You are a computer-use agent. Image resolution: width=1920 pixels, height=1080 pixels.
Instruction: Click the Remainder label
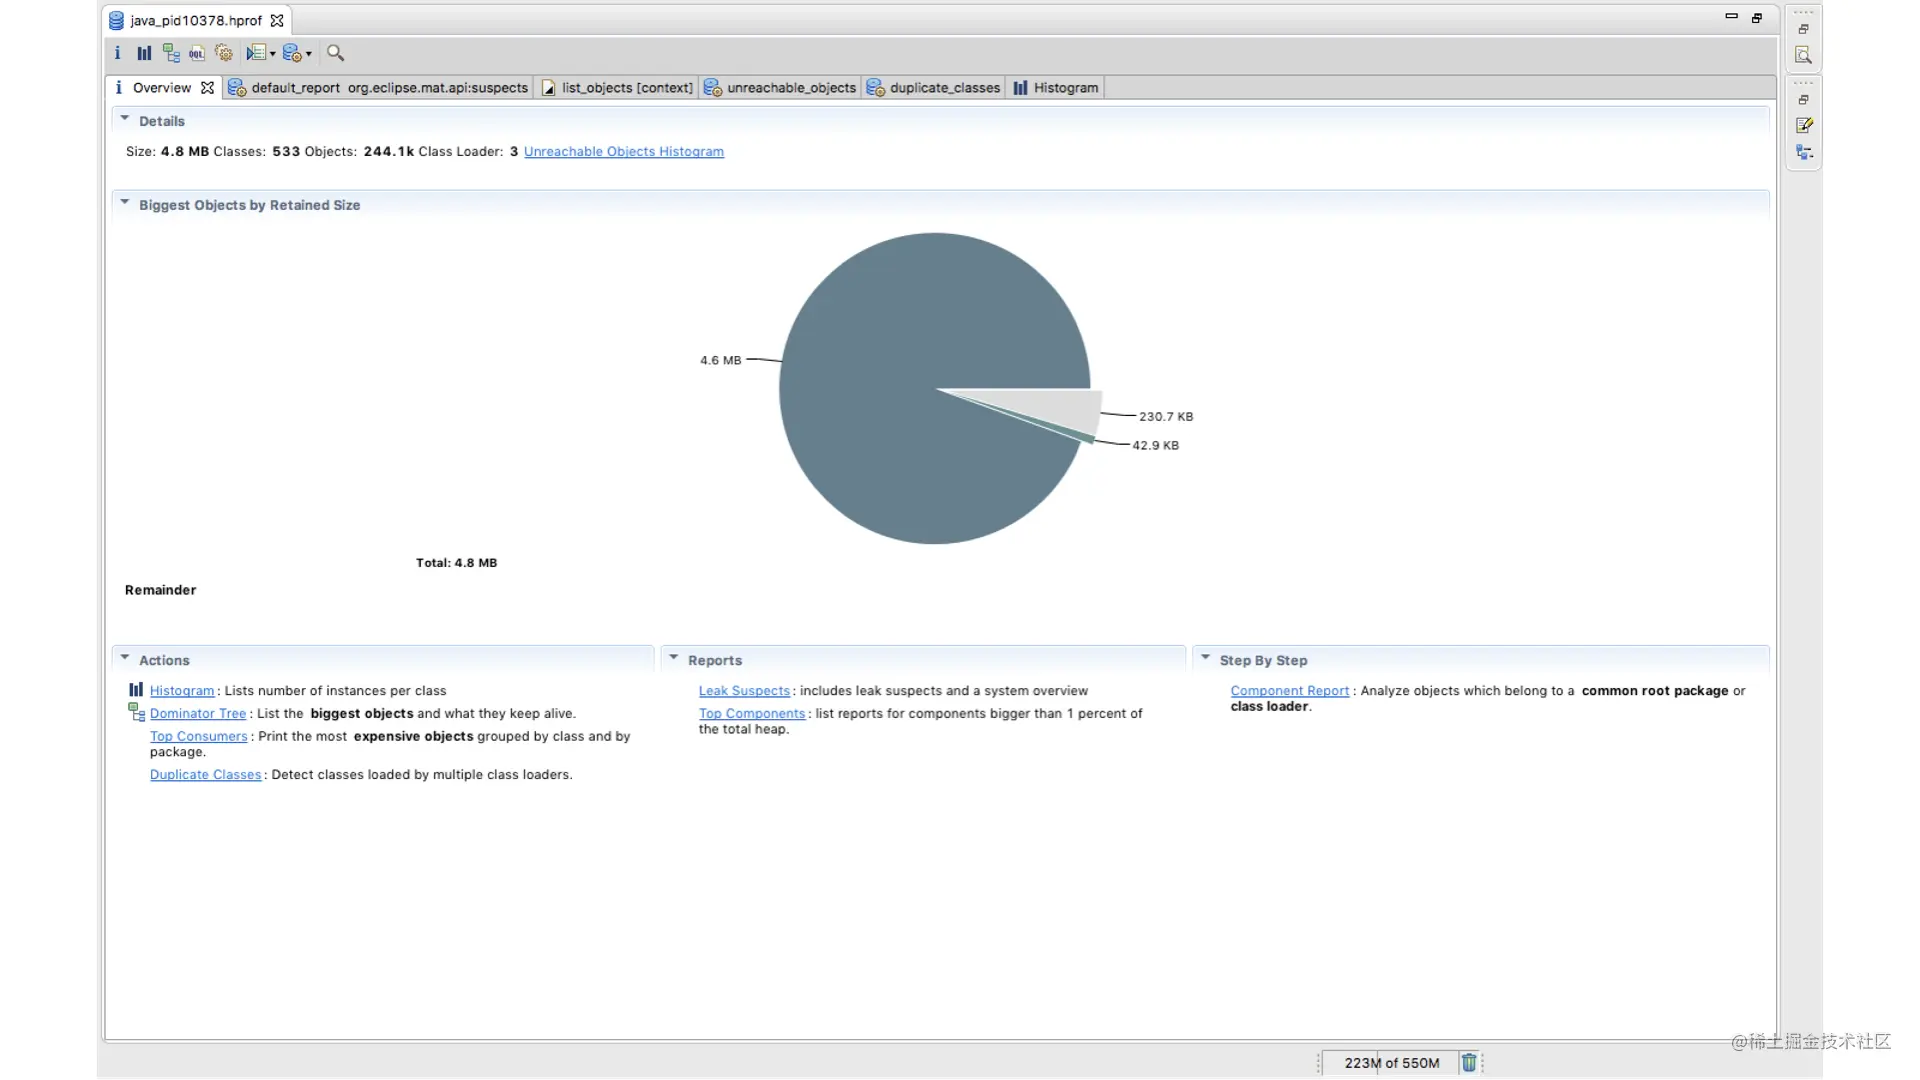point(161,590)
